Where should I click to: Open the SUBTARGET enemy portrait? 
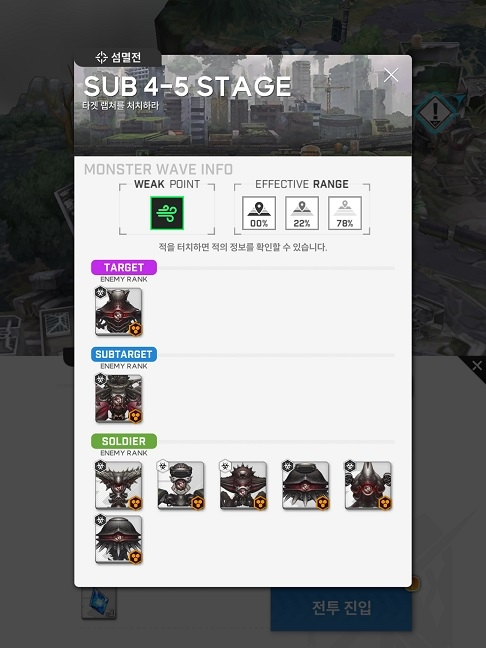tap(119, 398)
